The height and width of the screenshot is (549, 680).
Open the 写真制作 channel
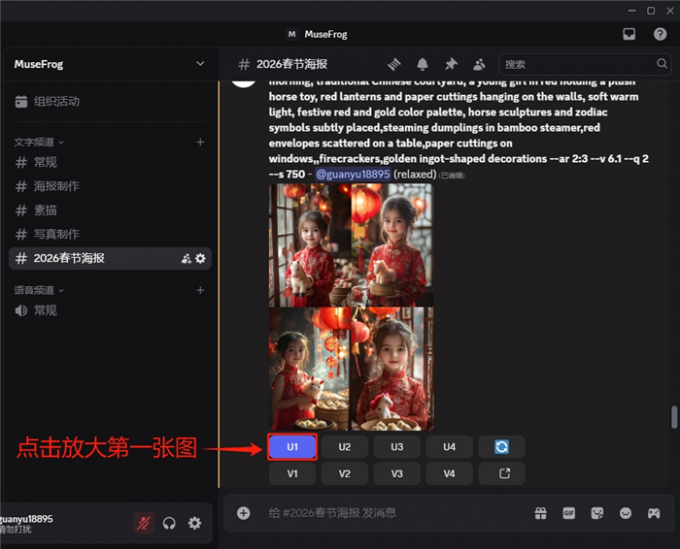click(x=110, y=234)
